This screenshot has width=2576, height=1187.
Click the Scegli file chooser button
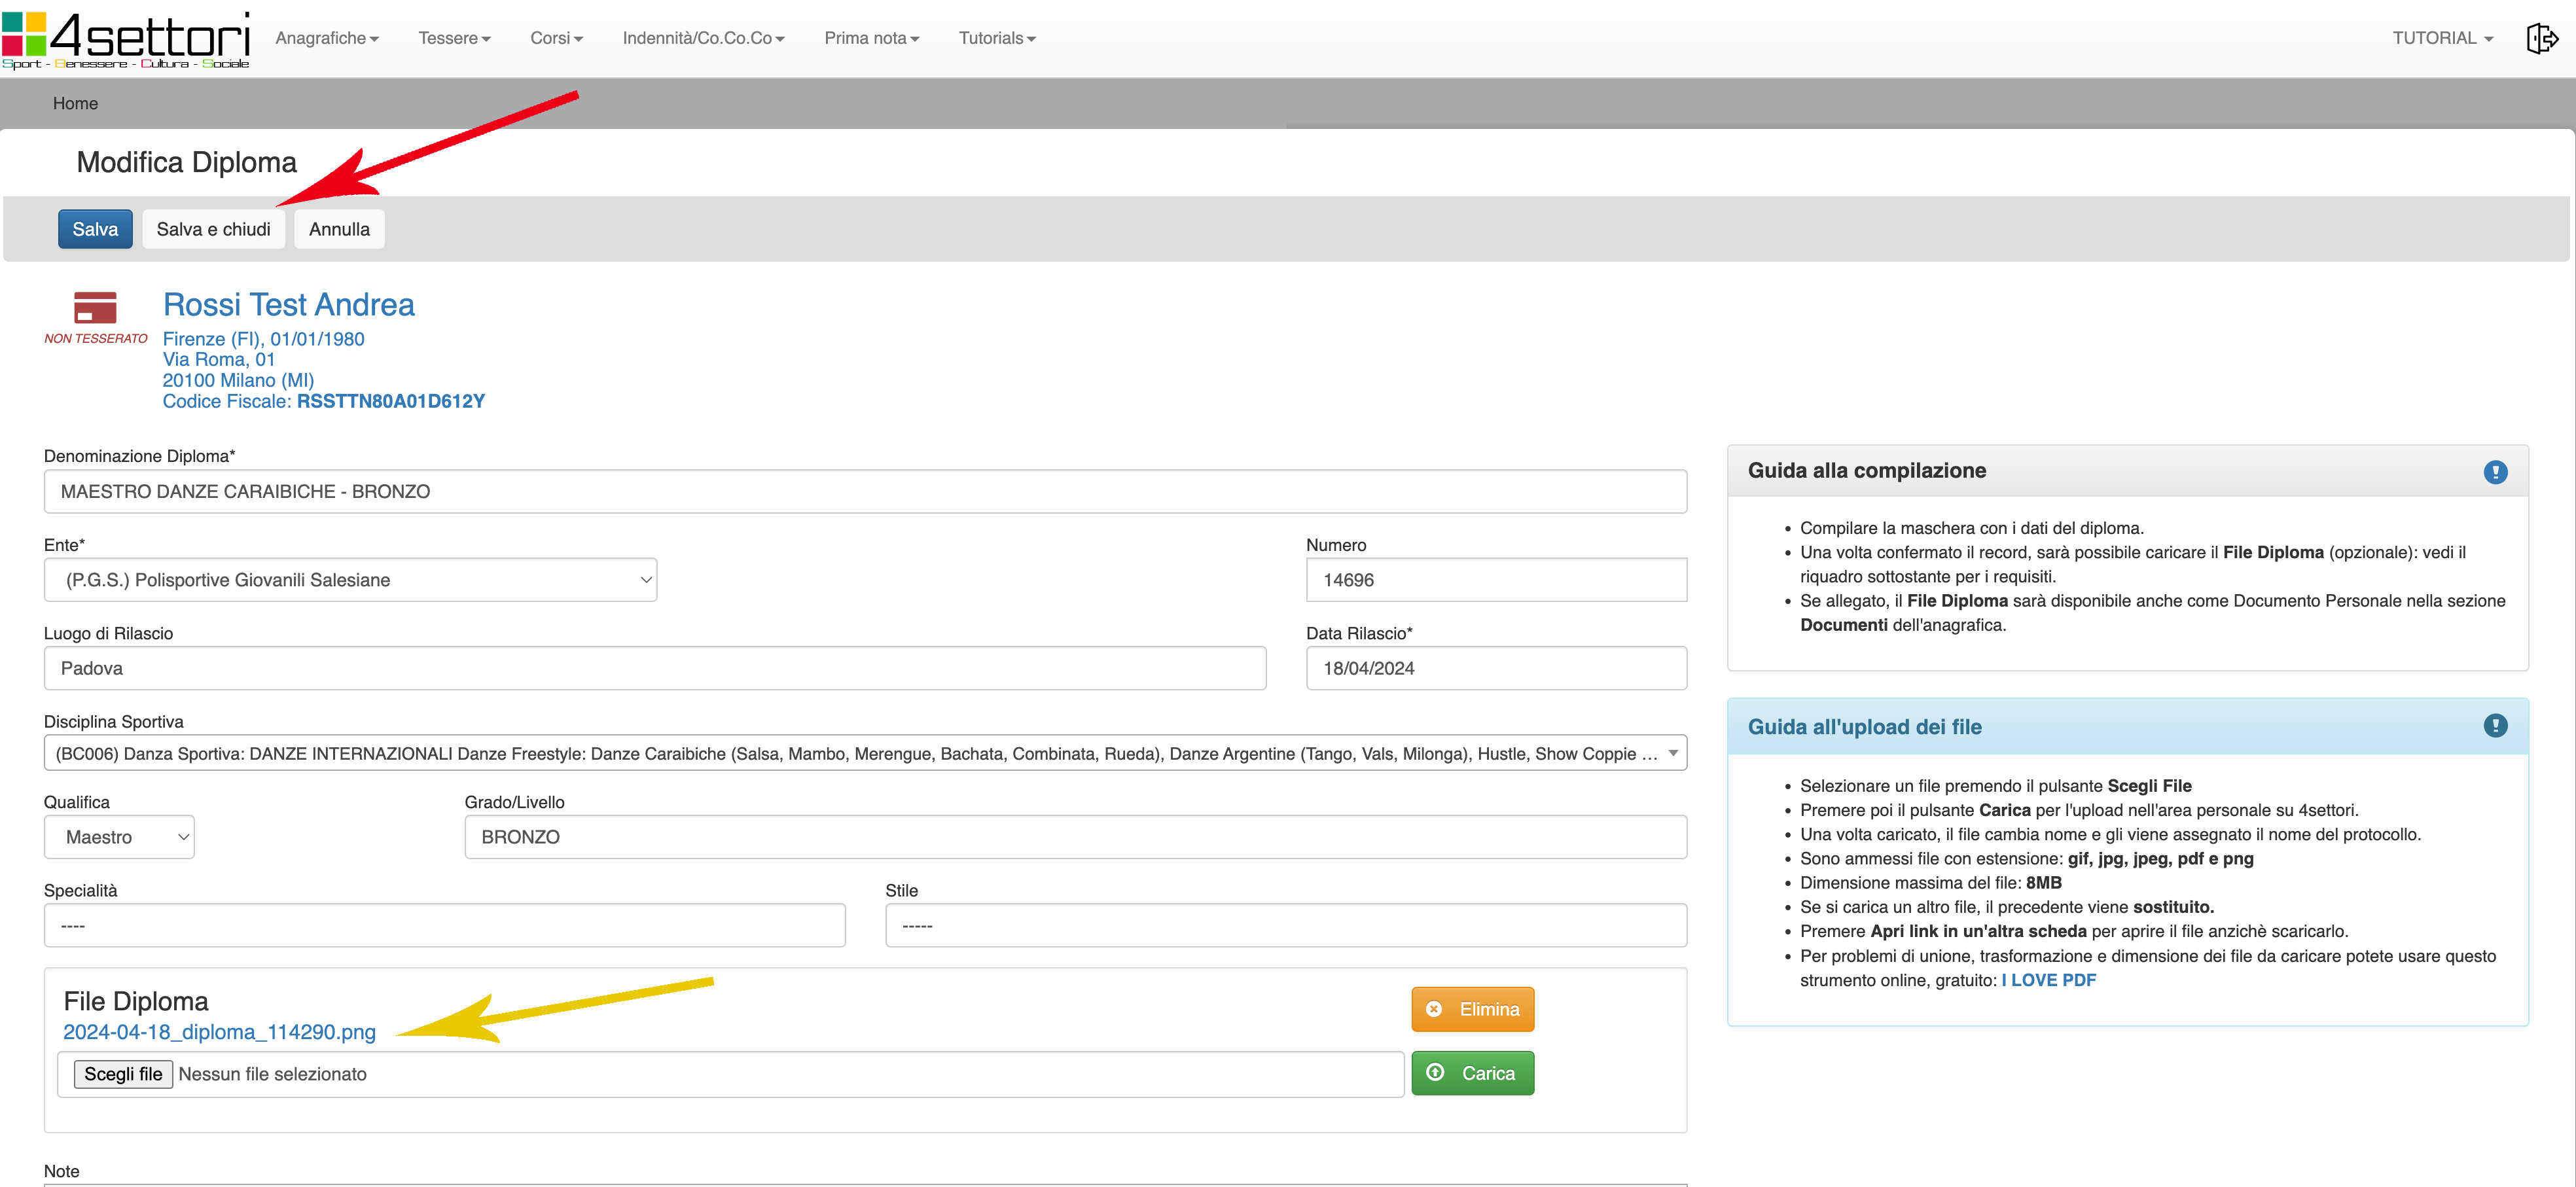pos(123,1074)
